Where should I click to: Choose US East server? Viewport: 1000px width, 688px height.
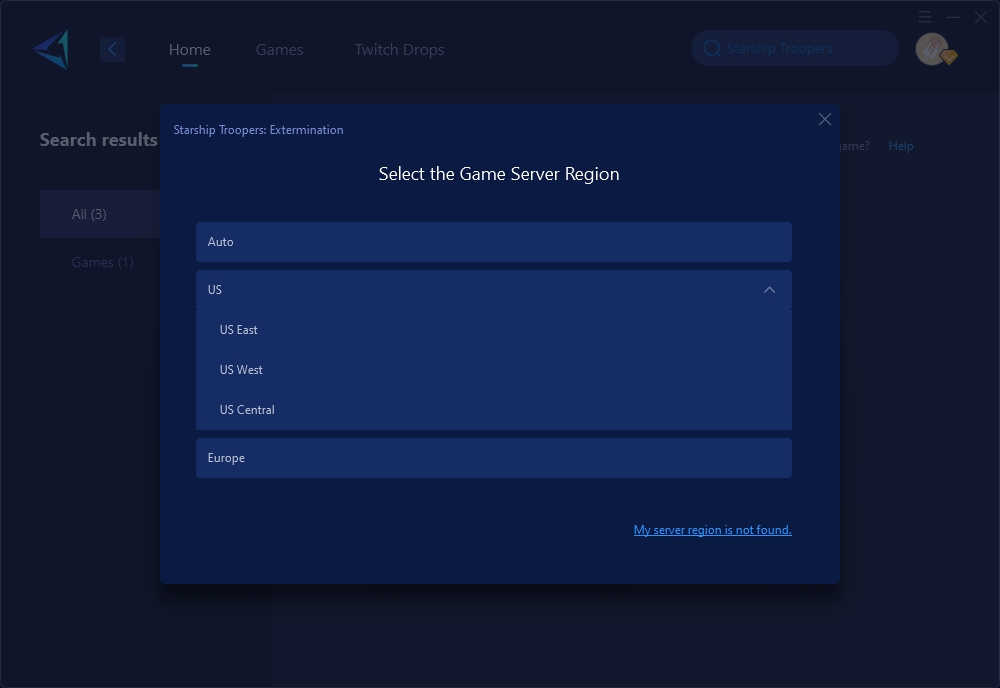494,330
